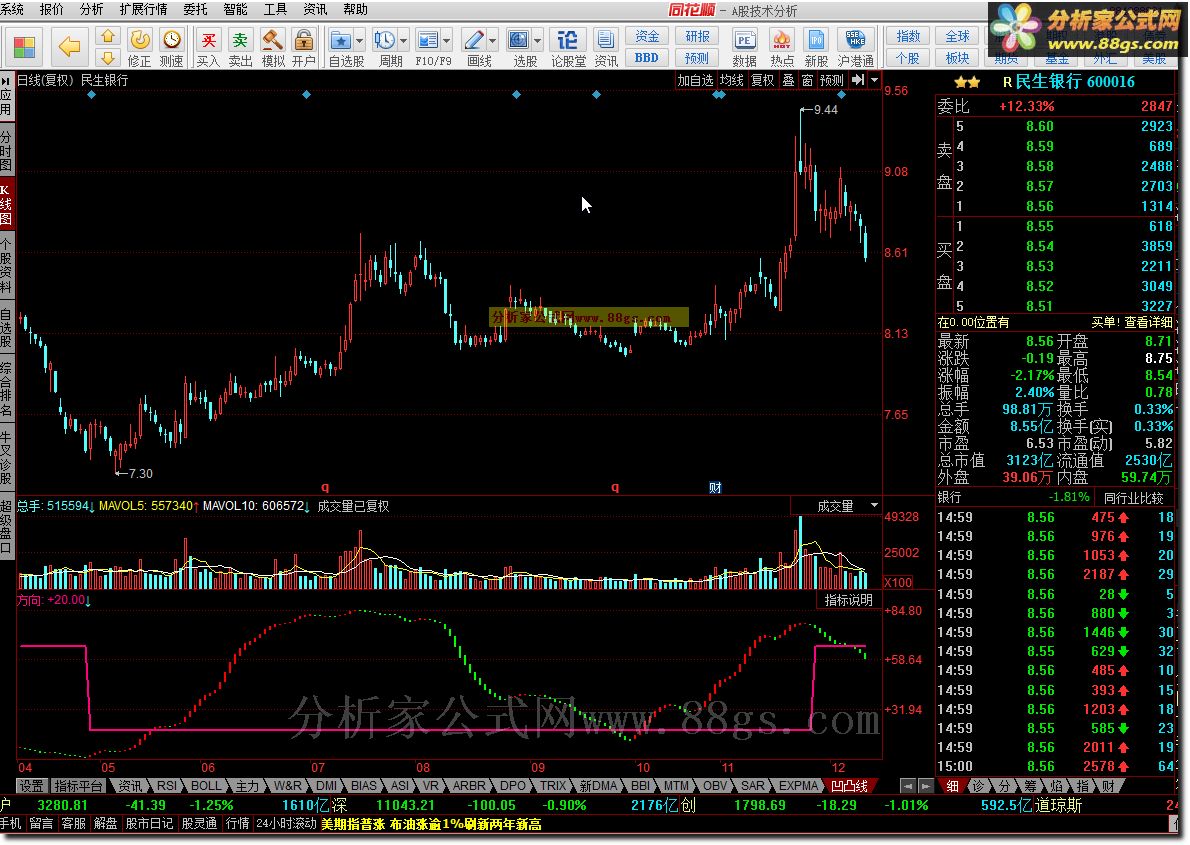The width and height of the screenshot is (1190, 845).
Task: Select the 个股资料 sidebar view
Action: [x=6, y=264]
